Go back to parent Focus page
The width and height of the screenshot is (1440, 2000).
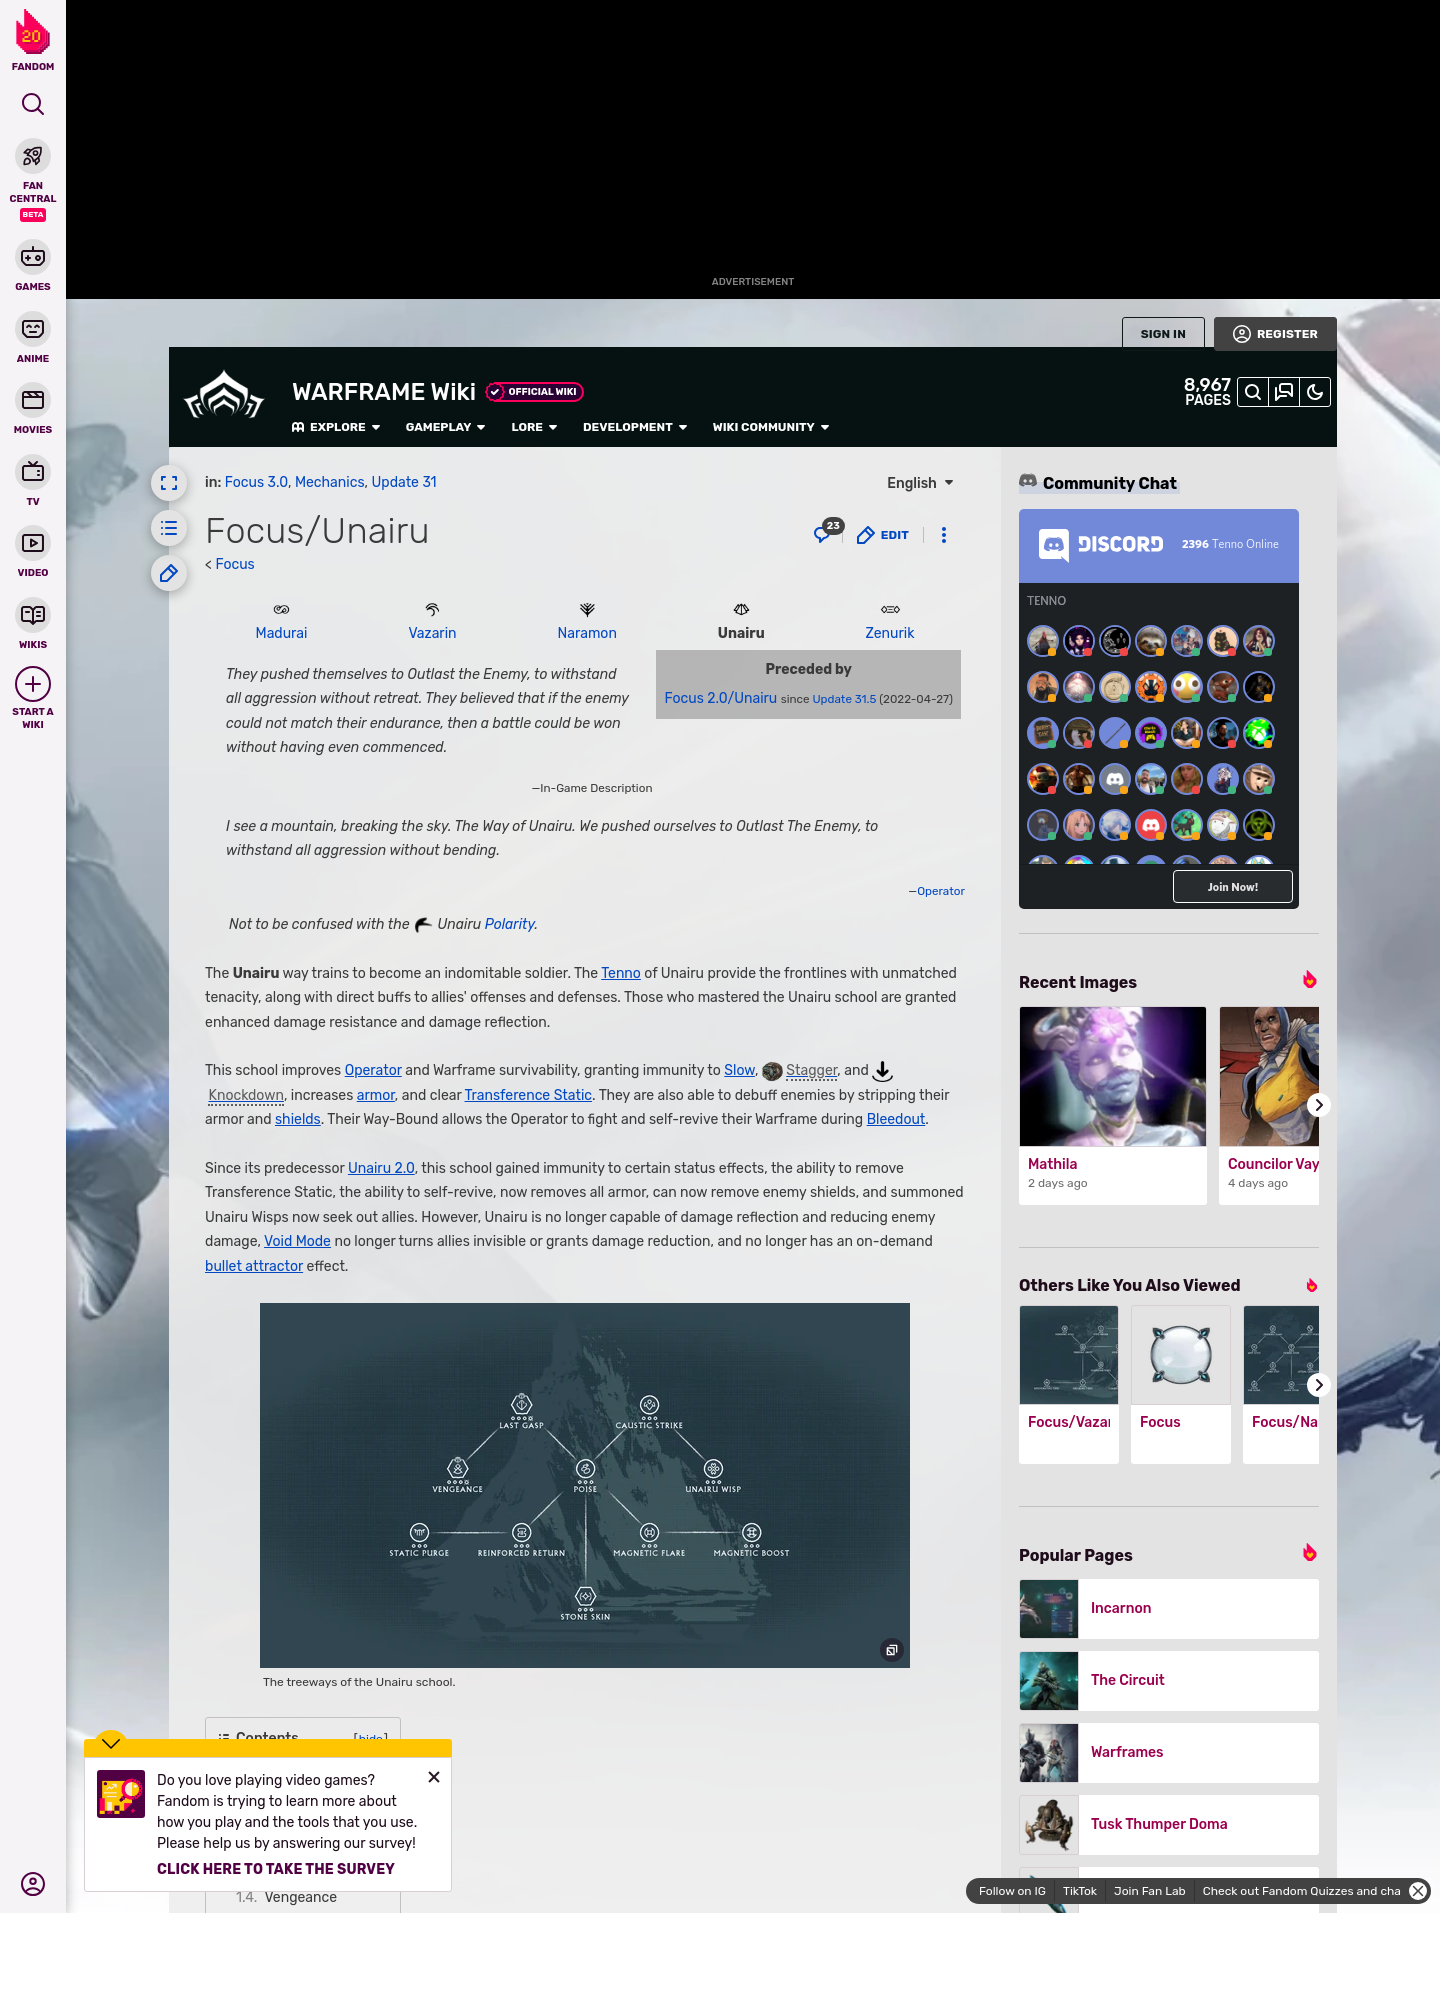(235, 564)
